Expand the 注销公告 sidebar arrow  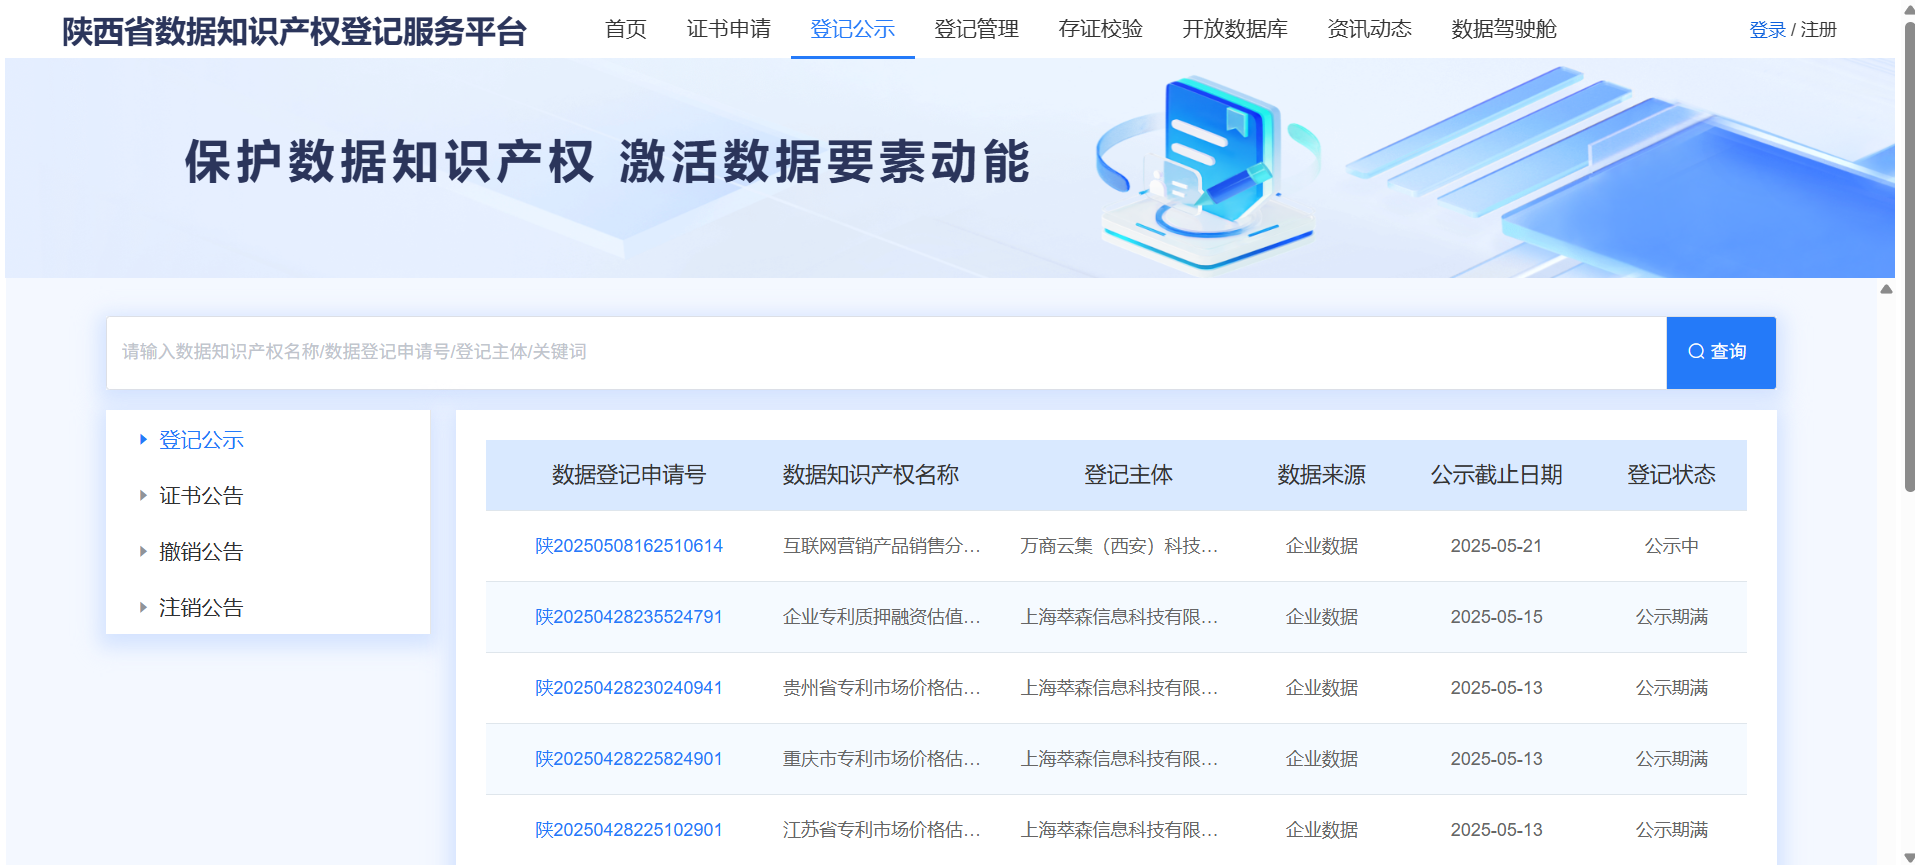[143, 607]
